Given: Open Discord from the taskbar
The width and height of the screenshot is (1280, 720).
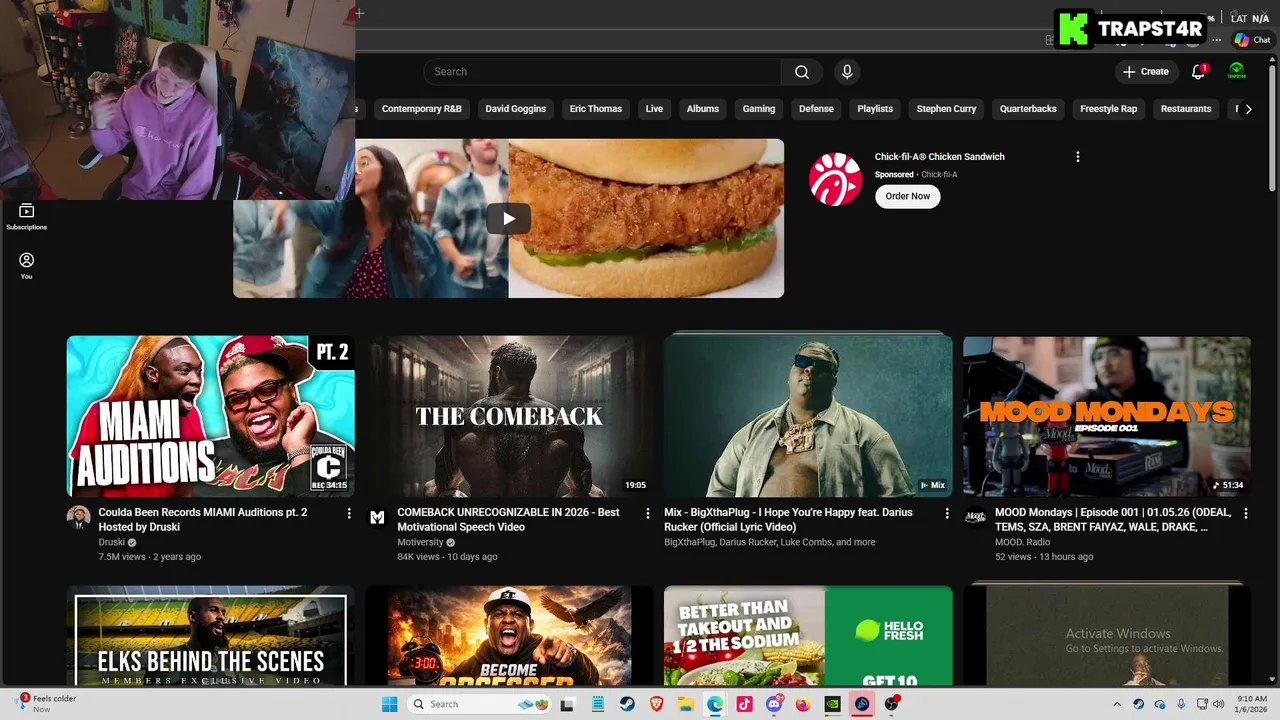Looking at the screenshot, I should (x=774, y=704).
